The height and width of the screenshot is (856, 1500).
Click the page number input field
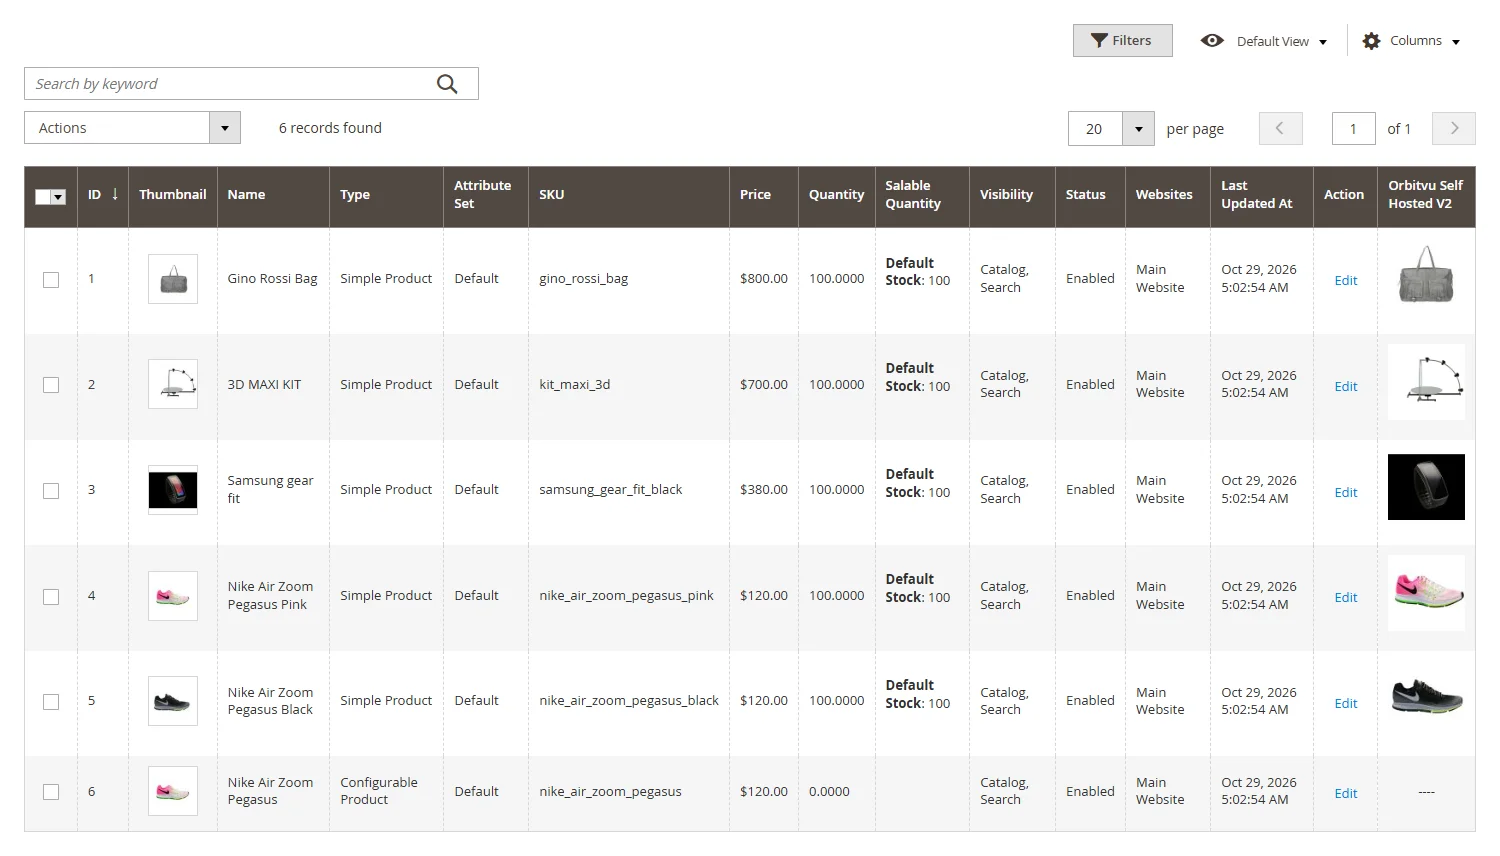click(x=1353, y=129)
